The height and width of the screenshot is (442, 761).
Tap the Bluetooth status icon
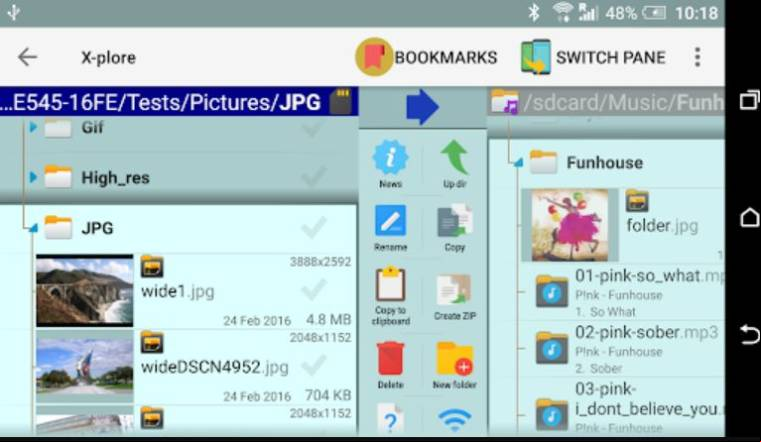click(x=534, y=13)
